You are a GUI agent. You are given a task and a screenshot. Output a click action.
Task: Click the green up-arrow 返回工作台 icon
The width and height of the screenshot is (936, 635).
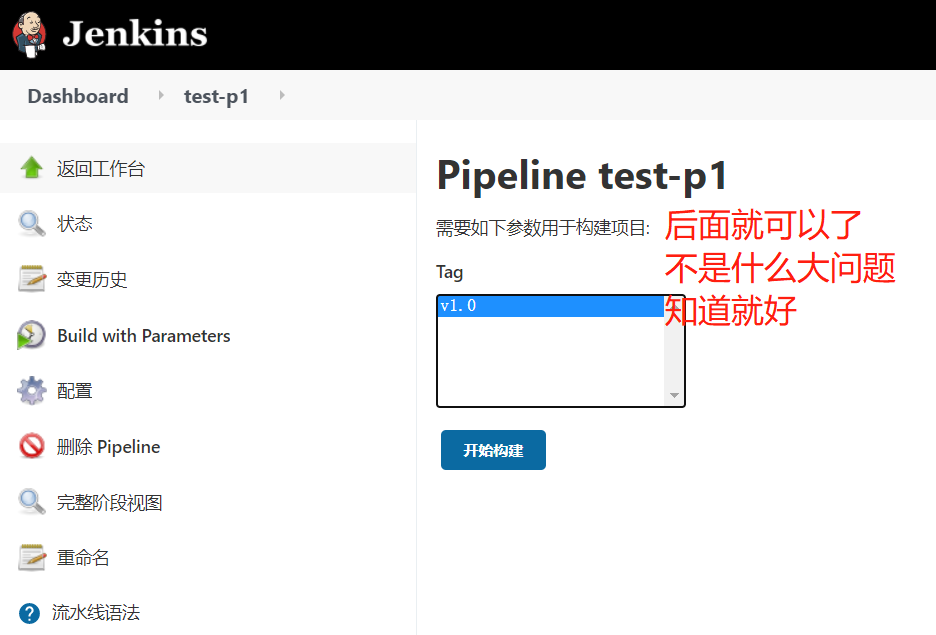point(31,168)
